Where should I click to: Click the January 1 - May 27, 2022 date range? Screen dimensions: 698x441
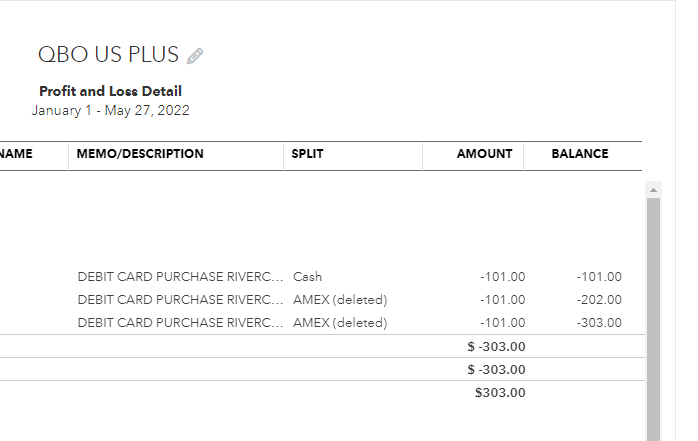[110, 110]
